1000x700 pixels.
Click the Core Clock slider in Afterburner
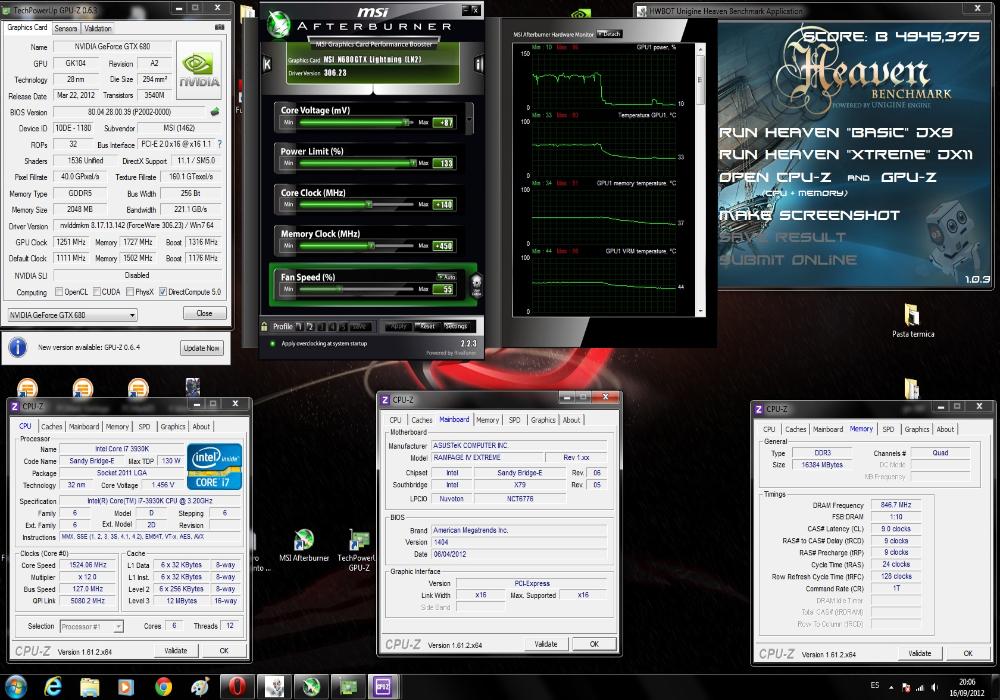pyautogui.click(x=356, y=204)
